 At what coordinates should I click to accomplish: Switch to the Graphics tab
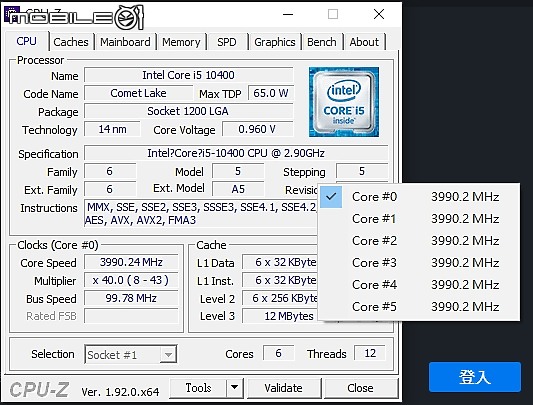tap(275, 42)
